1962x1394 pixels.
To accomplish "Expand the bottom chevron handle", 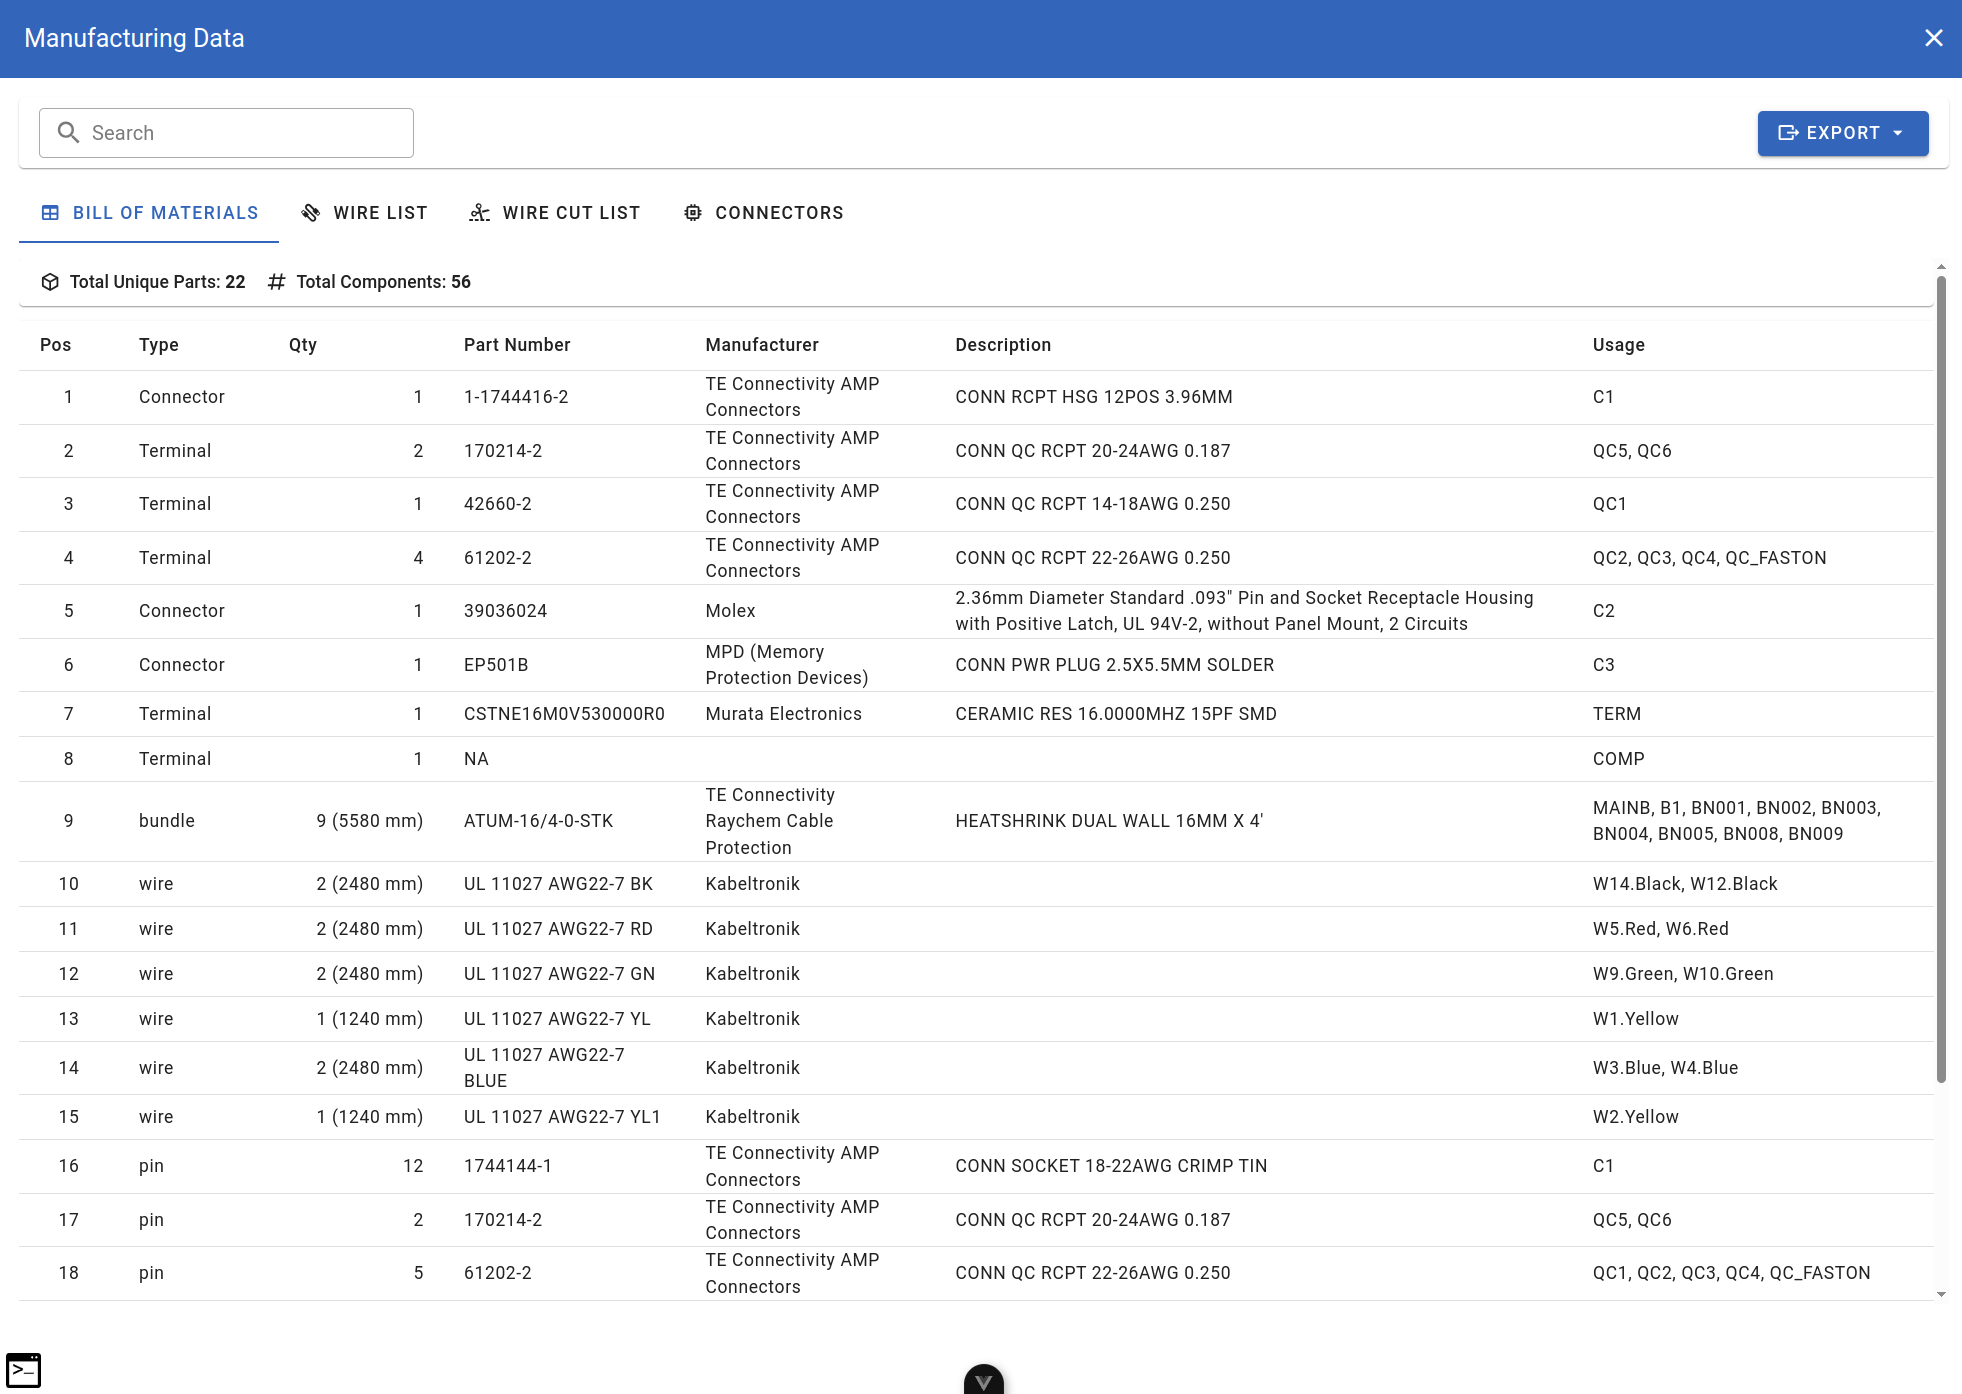I will [x=983, y=1381].
